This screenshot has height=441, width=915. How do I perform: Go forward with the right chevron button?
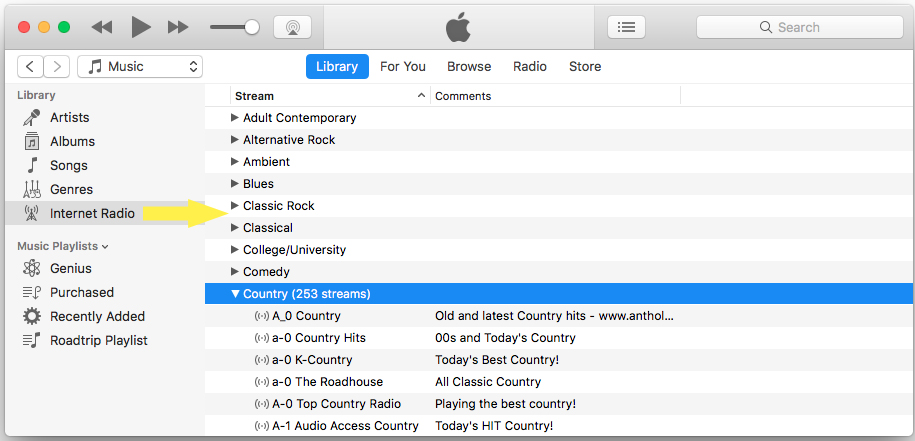click(x=57, y=66)
